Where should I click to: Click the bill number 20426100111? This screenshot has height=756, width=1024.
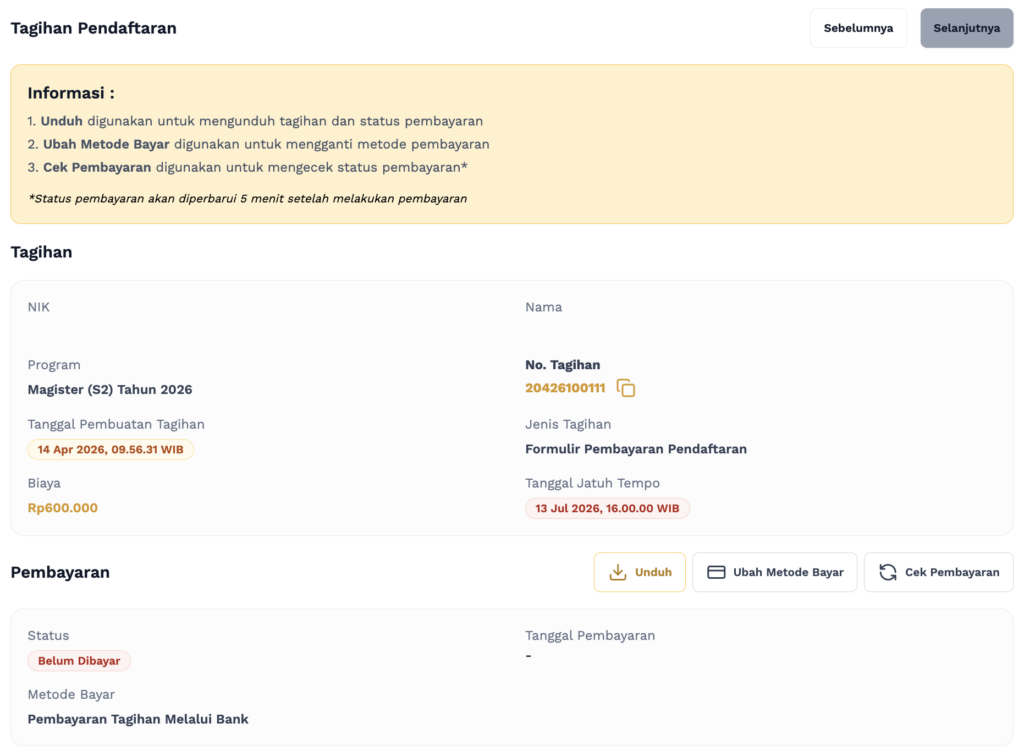tap(565, 388)
